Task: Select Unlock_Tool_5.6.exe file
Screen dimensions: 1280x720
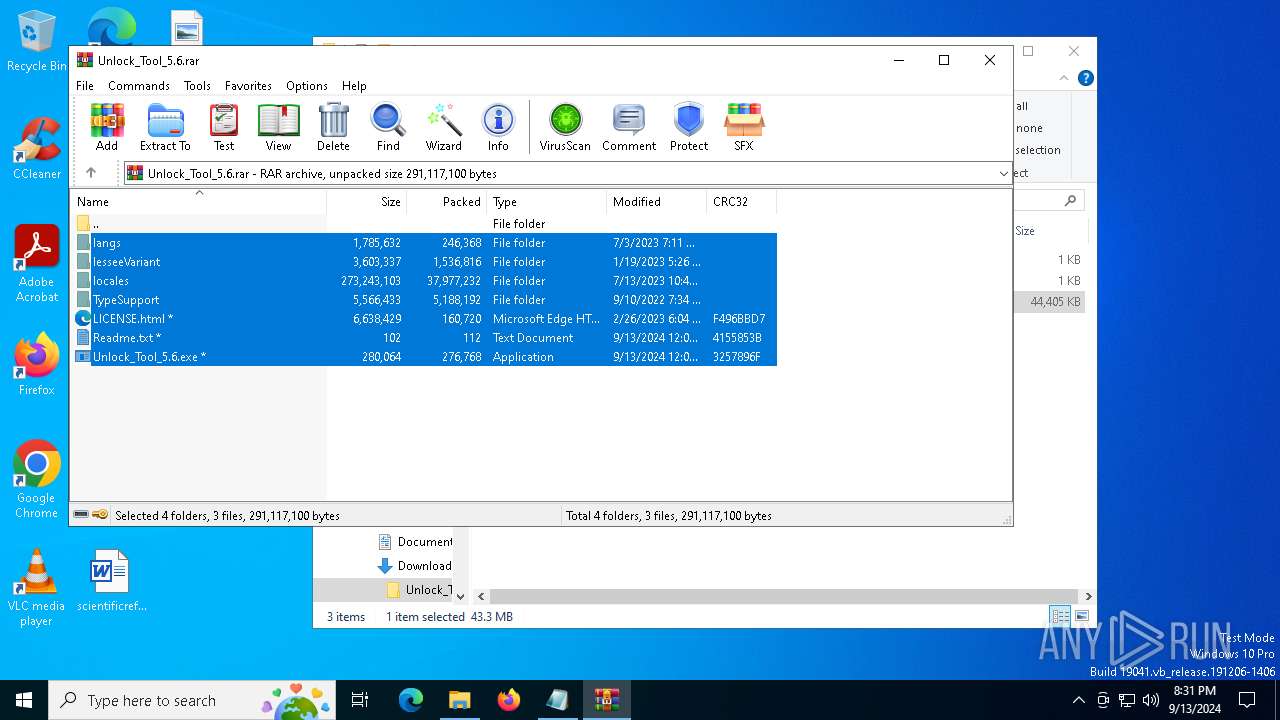Action: point(425,357)
